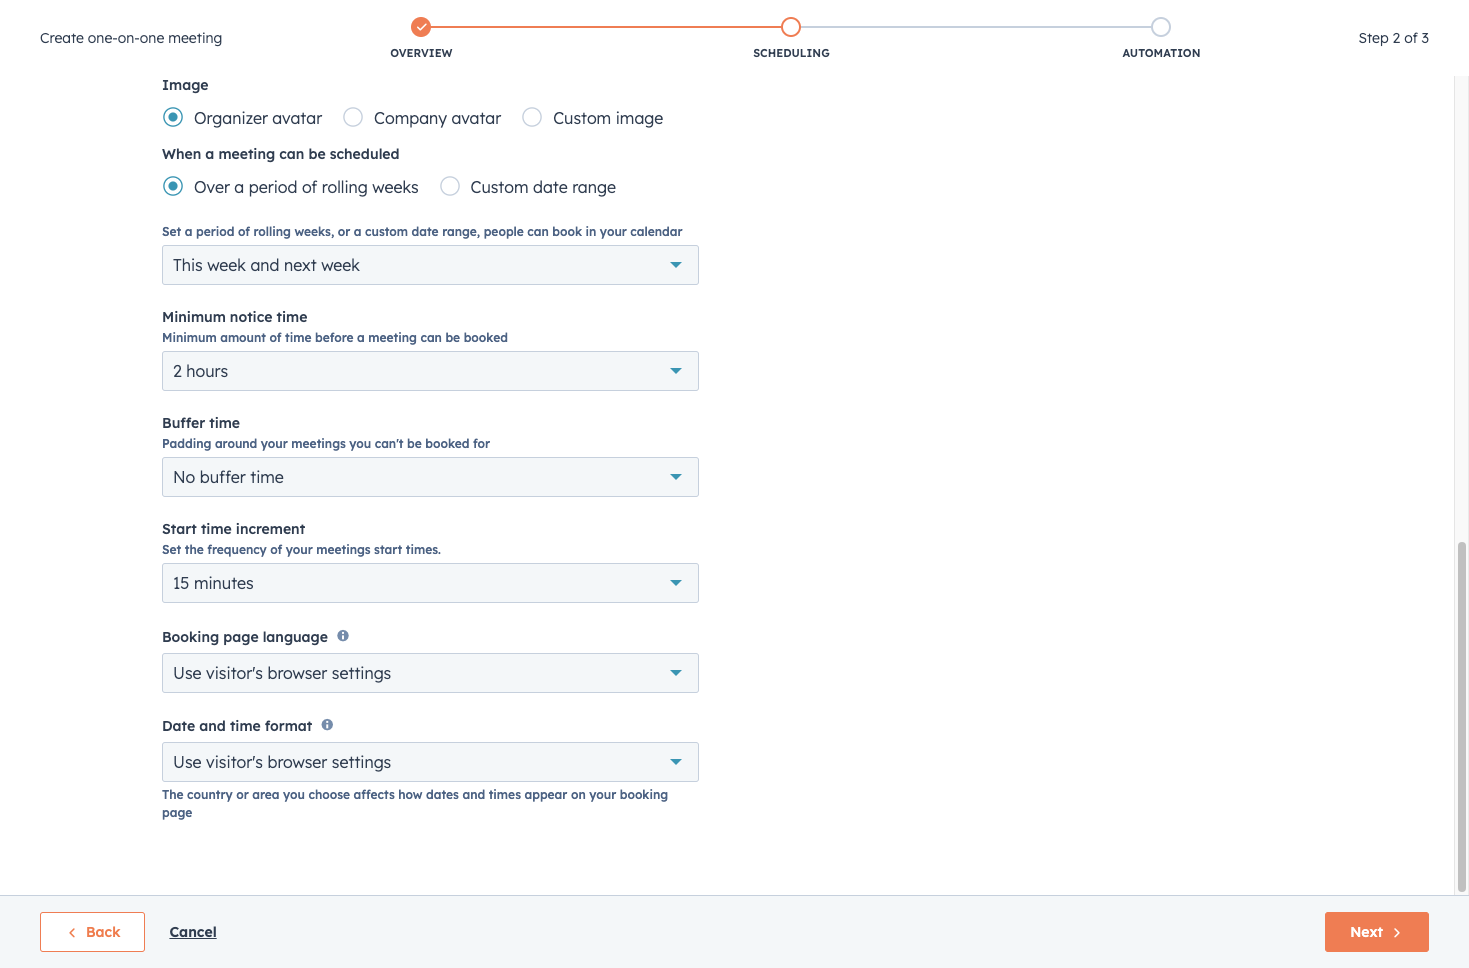Click the info icon beside Booking page language
Image resolution: width=1469 pixels, height=968 pixels.
point(343,636)
